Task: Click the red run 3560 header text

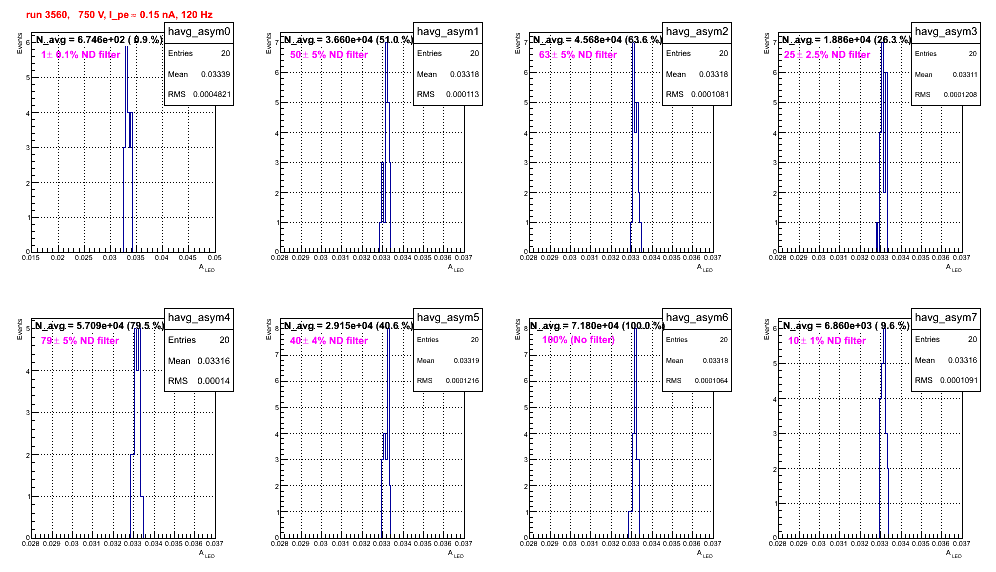Action: 119,15
